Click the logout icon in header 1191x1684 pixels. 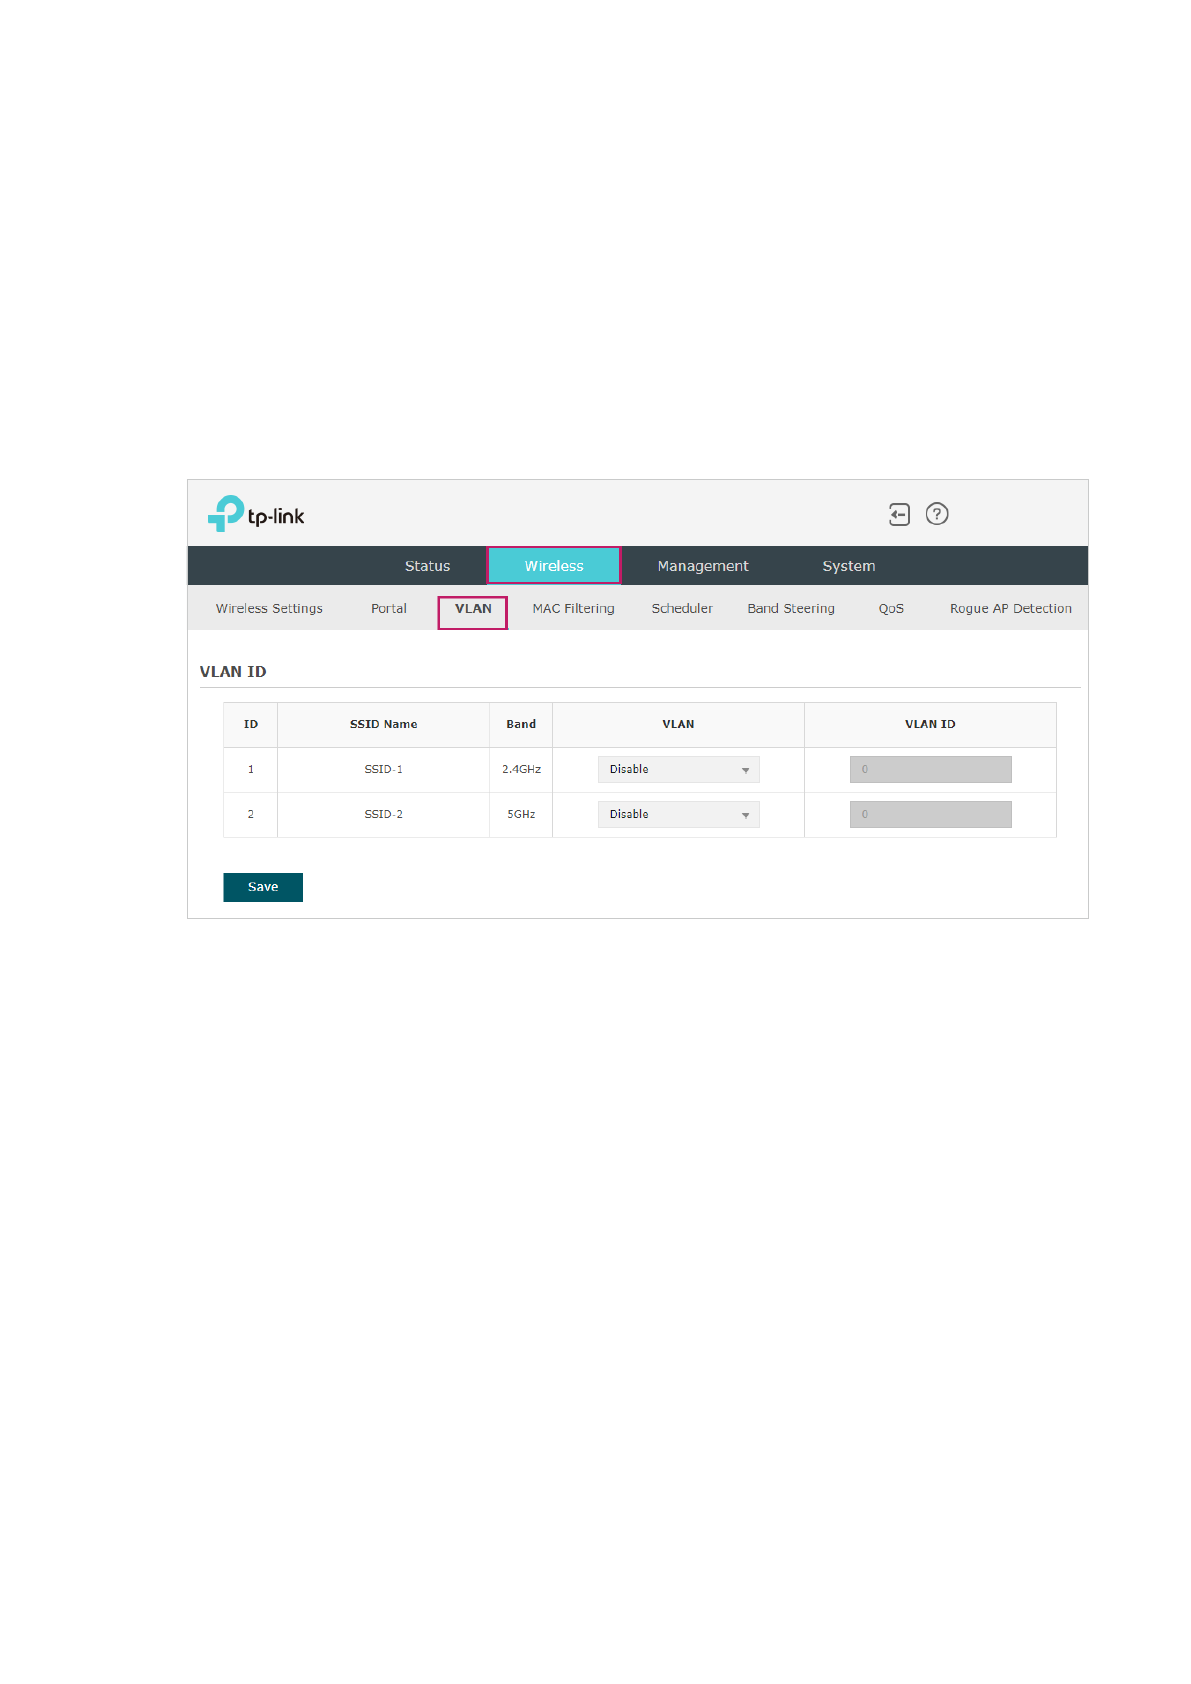click(899, 514)
